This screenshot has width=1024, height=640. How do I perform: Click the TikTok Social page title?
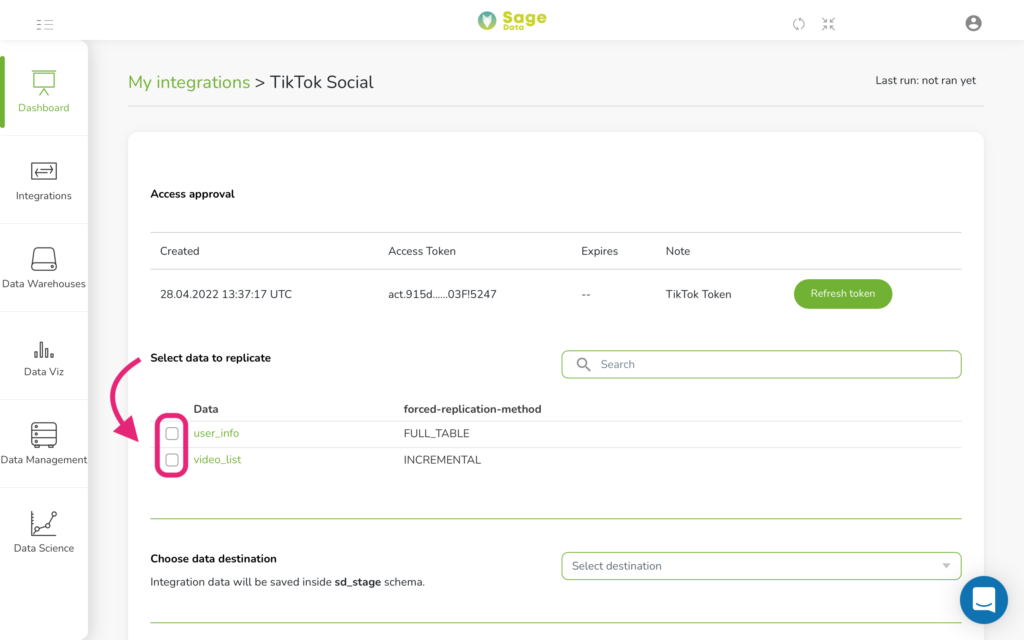point(321,82)
